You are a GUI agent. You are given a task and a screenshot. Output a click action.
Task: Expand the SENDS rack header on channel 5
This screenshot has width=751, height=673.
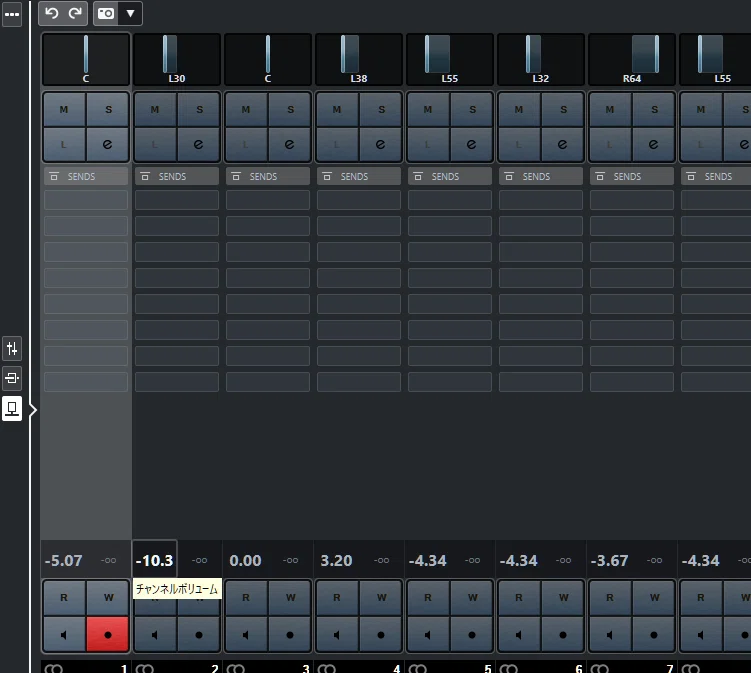(x=450, y=176)
